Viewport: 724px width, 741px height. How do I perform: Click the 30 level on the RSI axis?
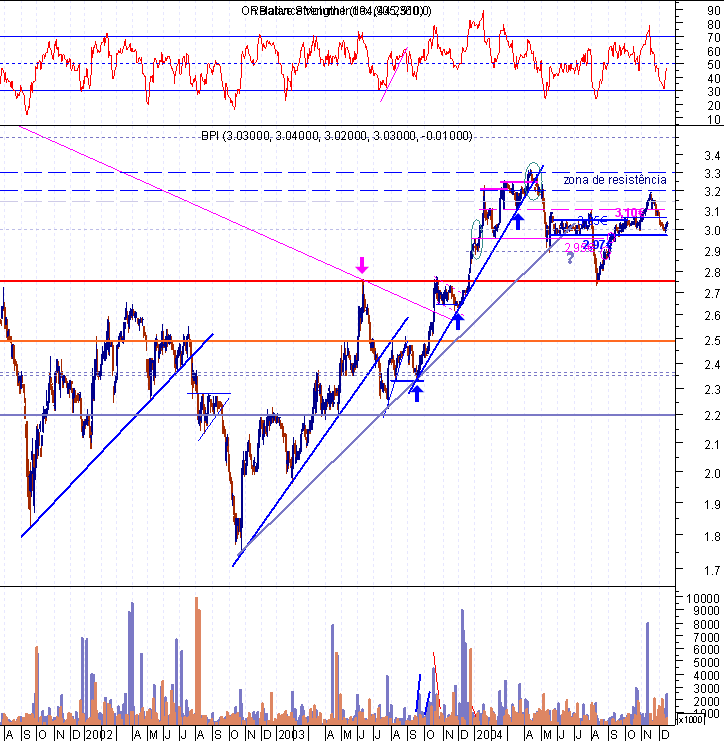click(x=714, y=92)
